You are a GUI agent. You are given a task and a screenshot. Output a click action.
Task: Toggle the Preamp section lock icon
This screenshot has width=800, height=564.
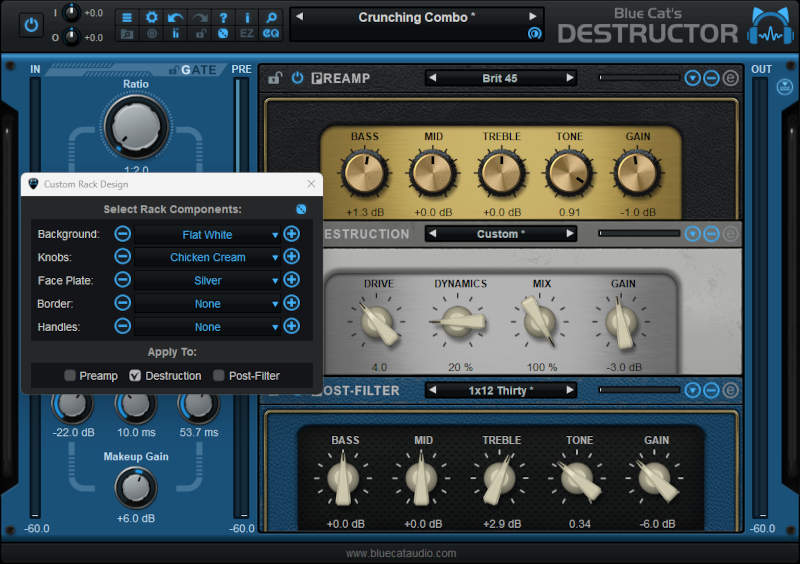click(276, 78)
